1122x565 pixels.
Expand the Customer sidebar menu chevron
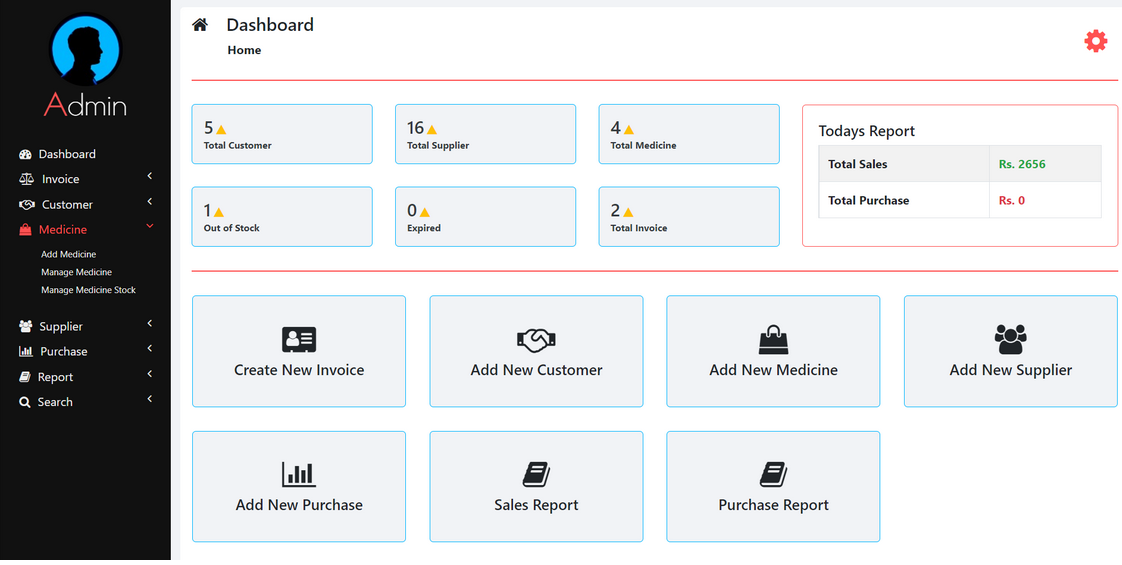click(150, 202)
